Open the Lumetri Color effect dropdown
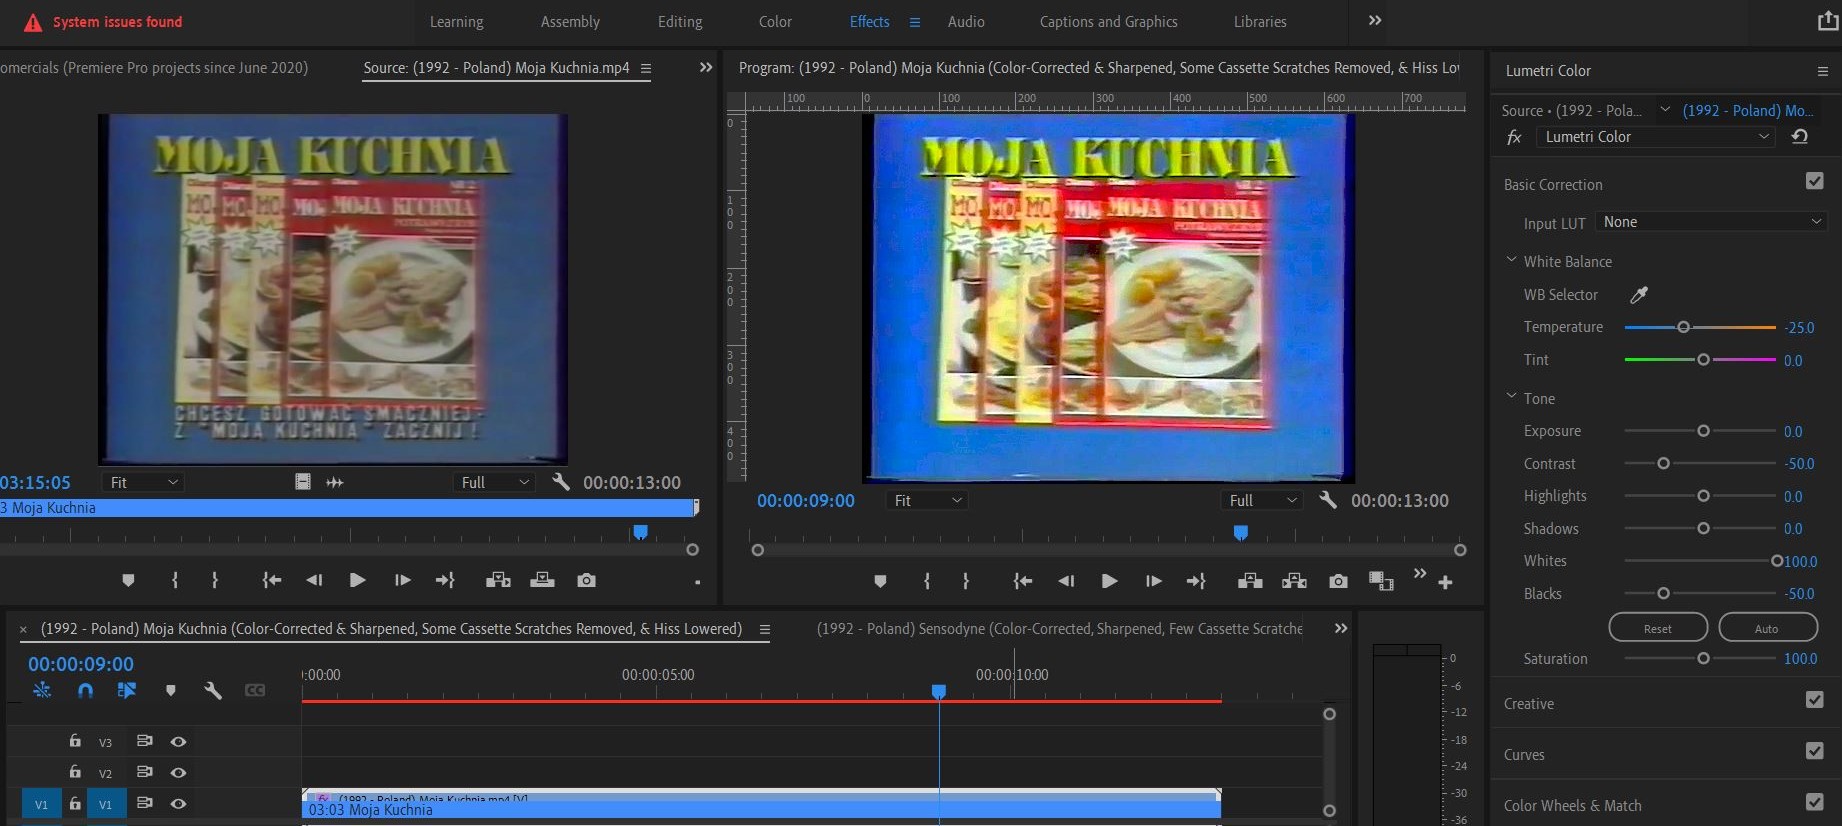The image size is (1842, 826). pos(1657,137)
